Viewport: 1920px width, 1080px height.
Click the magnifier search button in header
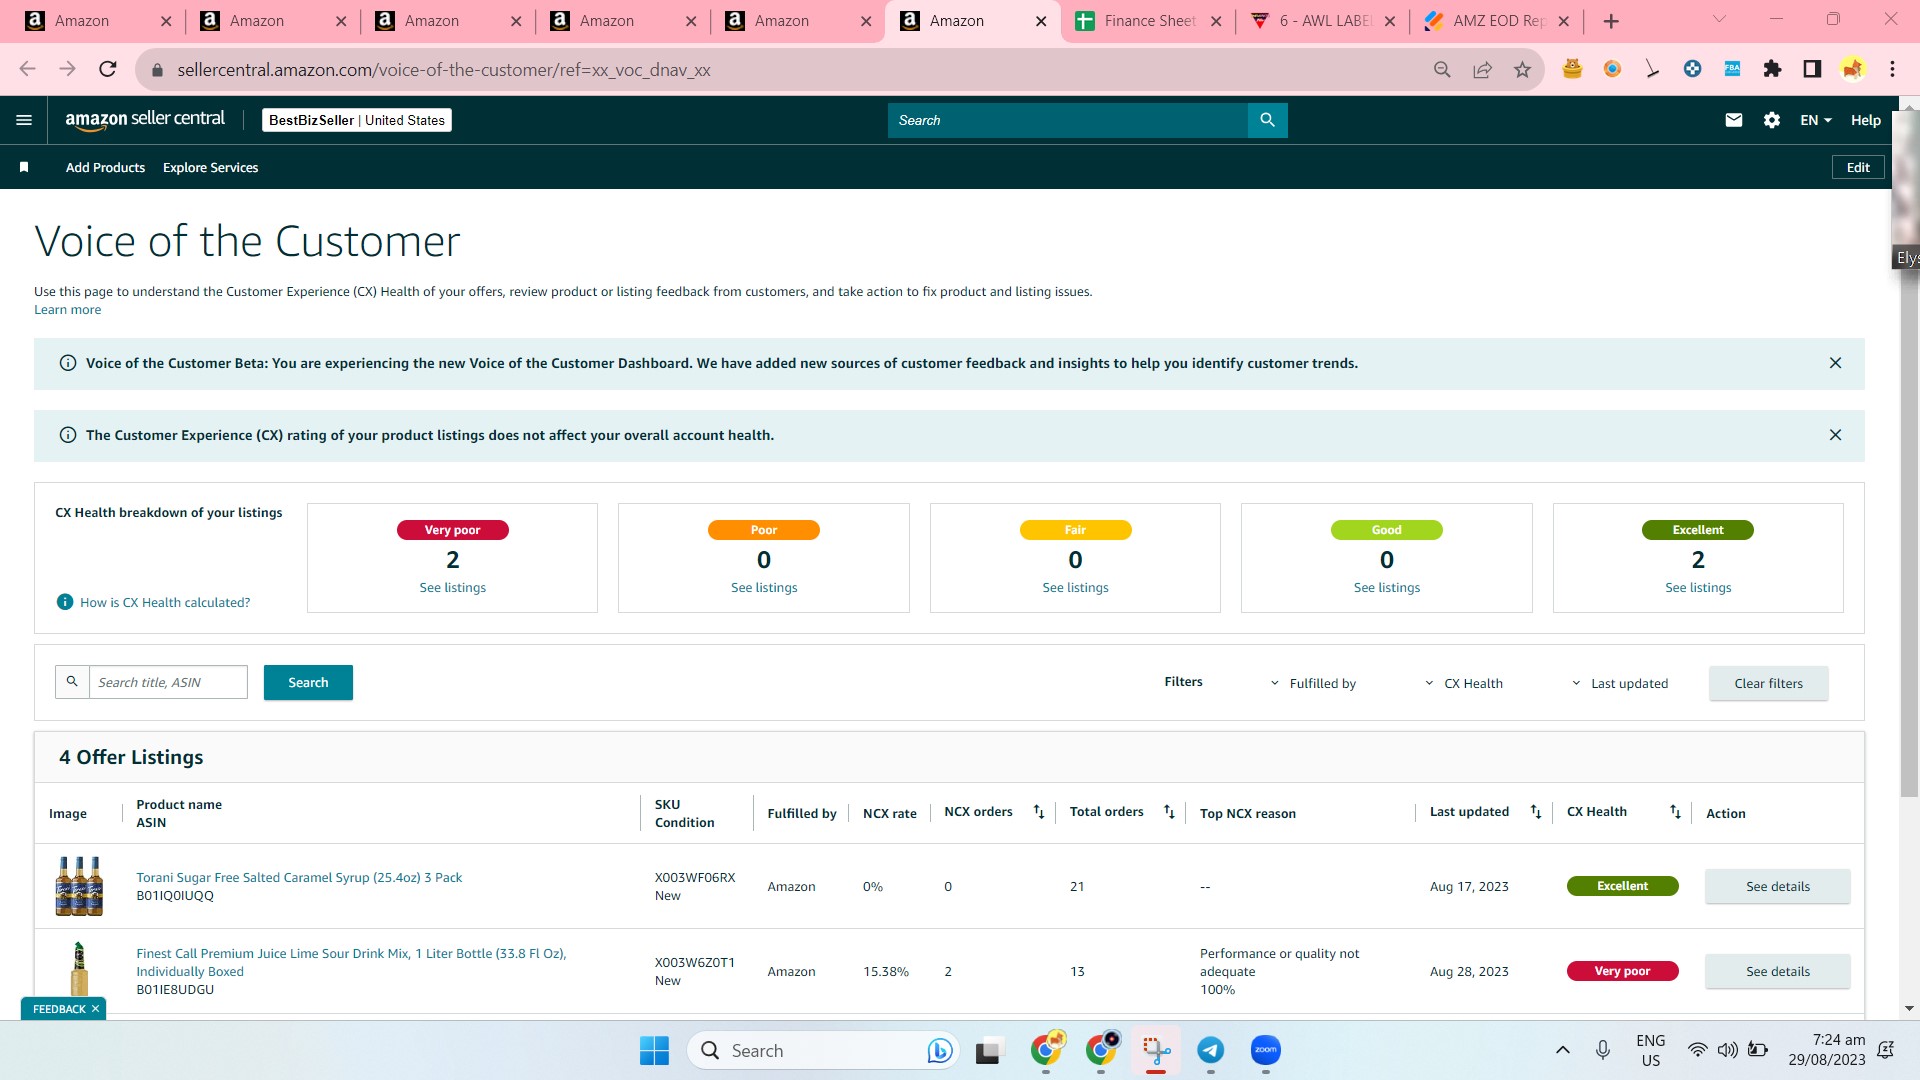tap(1267, 120)
